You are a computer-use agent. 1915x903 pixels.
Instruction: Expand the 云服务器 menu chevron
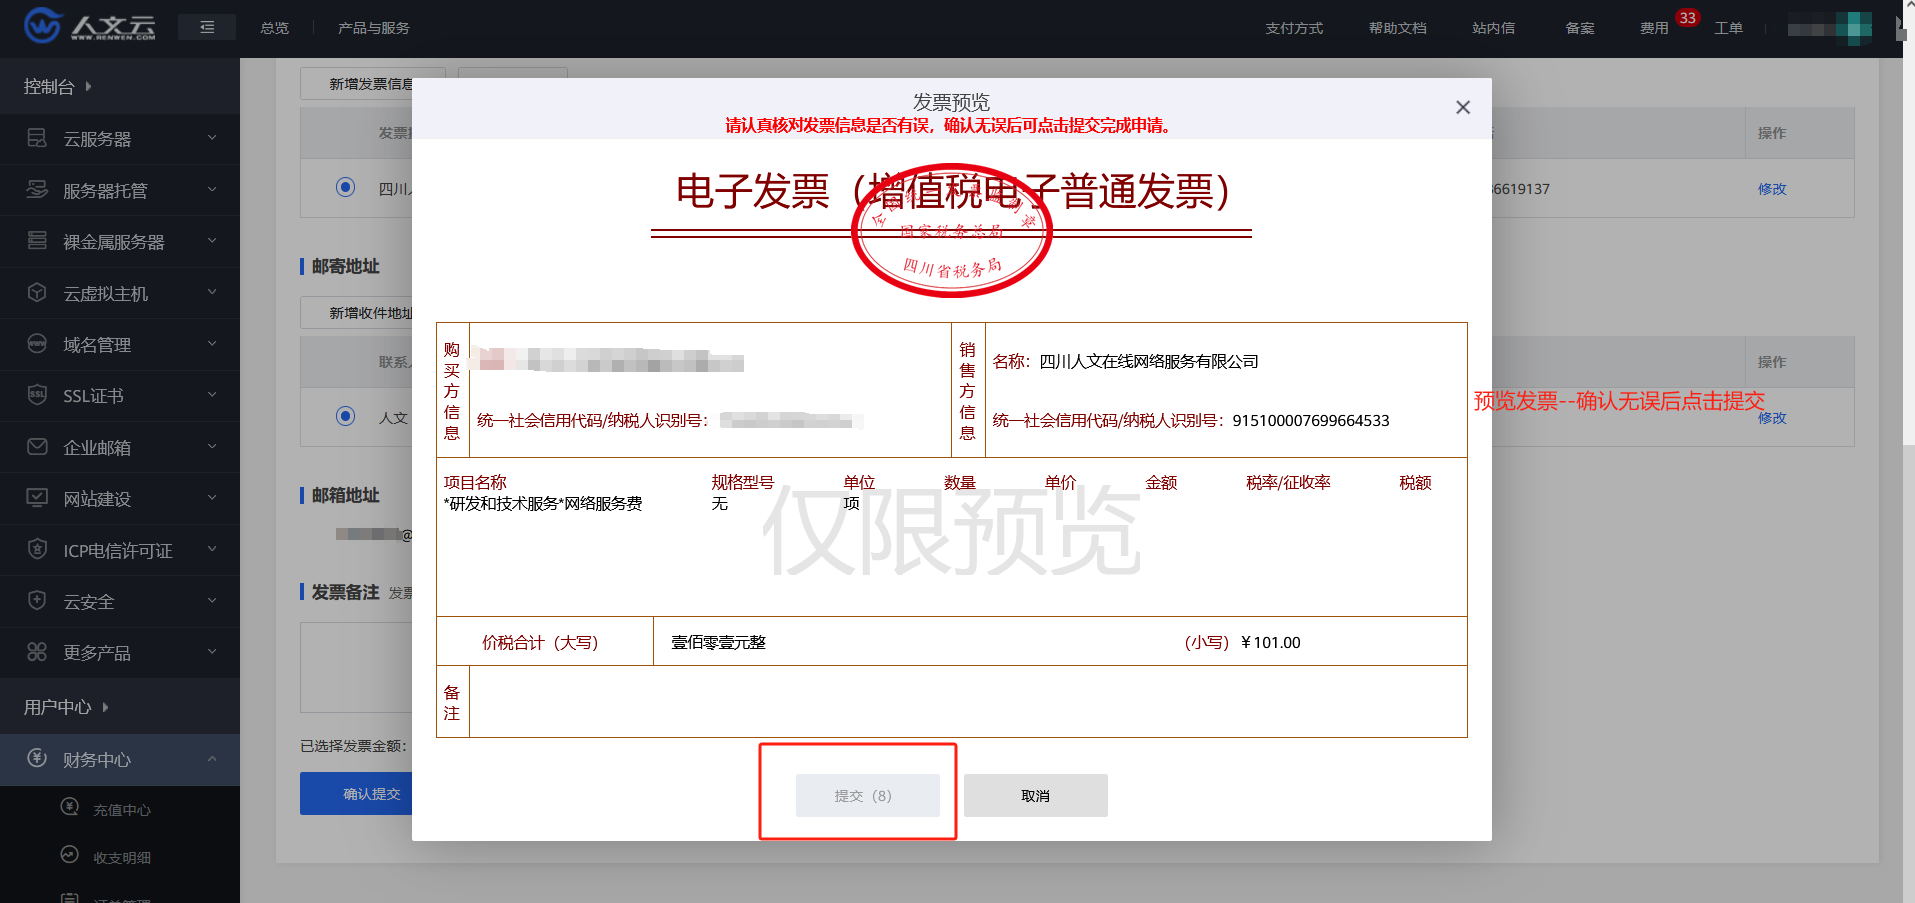coord(212,138)
